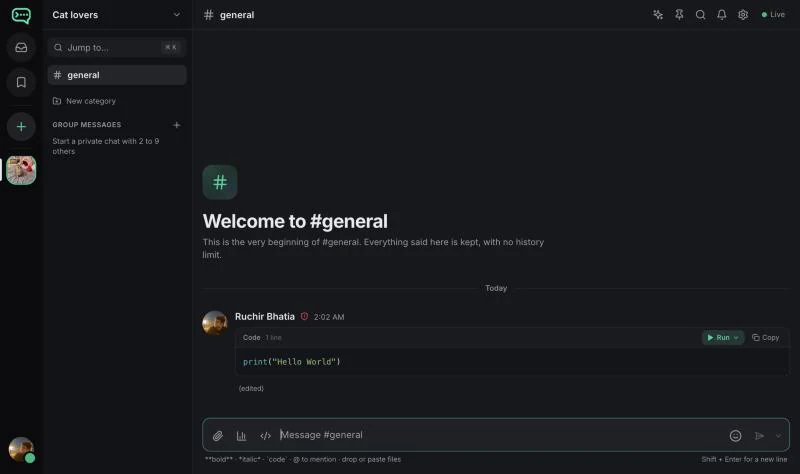Click the send message arrow
The width and height of the screenshot is (800, 474).
pyautogui.click(x=759, y=436)
